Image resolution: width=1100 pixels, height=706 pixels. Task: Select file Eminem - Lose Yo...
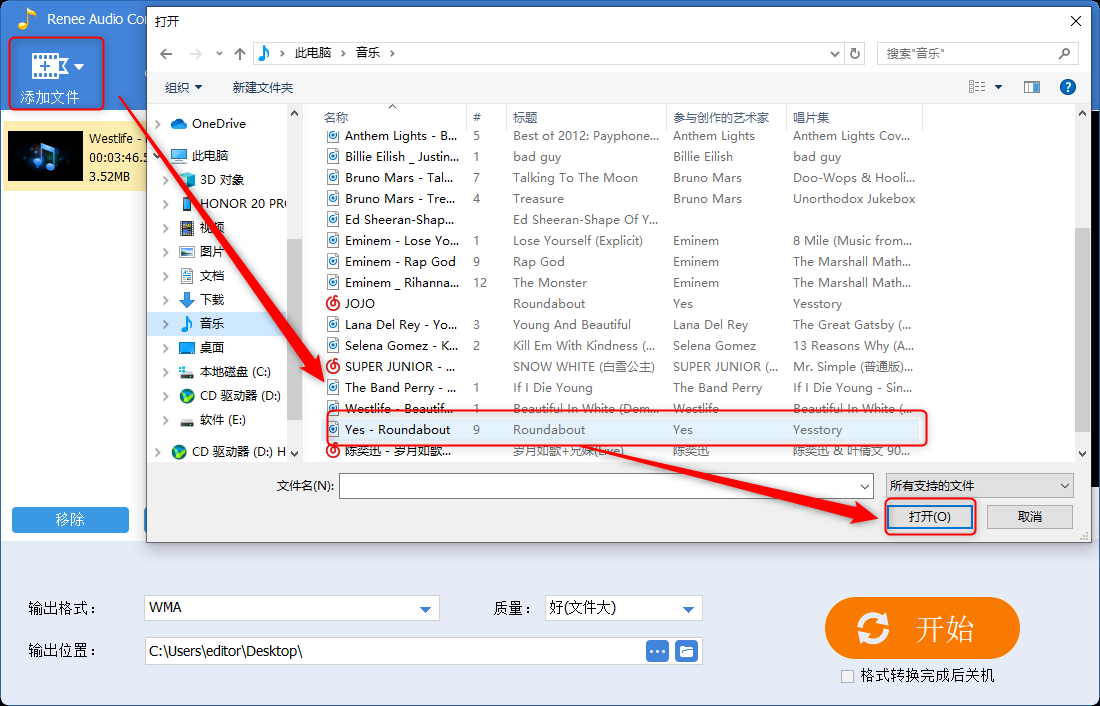pyautogui.click(x=402, y=241)
